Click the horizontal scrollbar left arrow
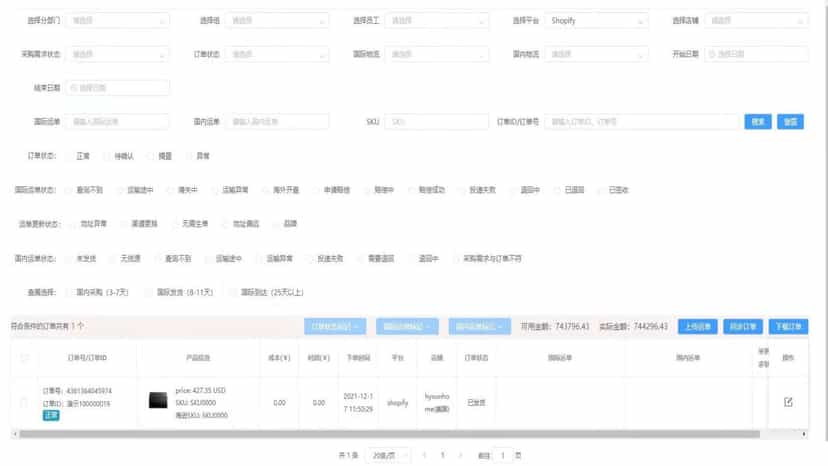 15,434
